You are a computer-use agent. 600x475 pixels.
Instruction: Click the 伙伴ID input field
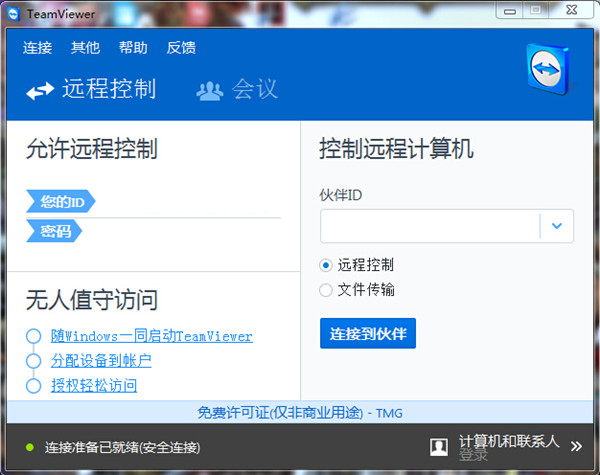click(x=430, y=226)
